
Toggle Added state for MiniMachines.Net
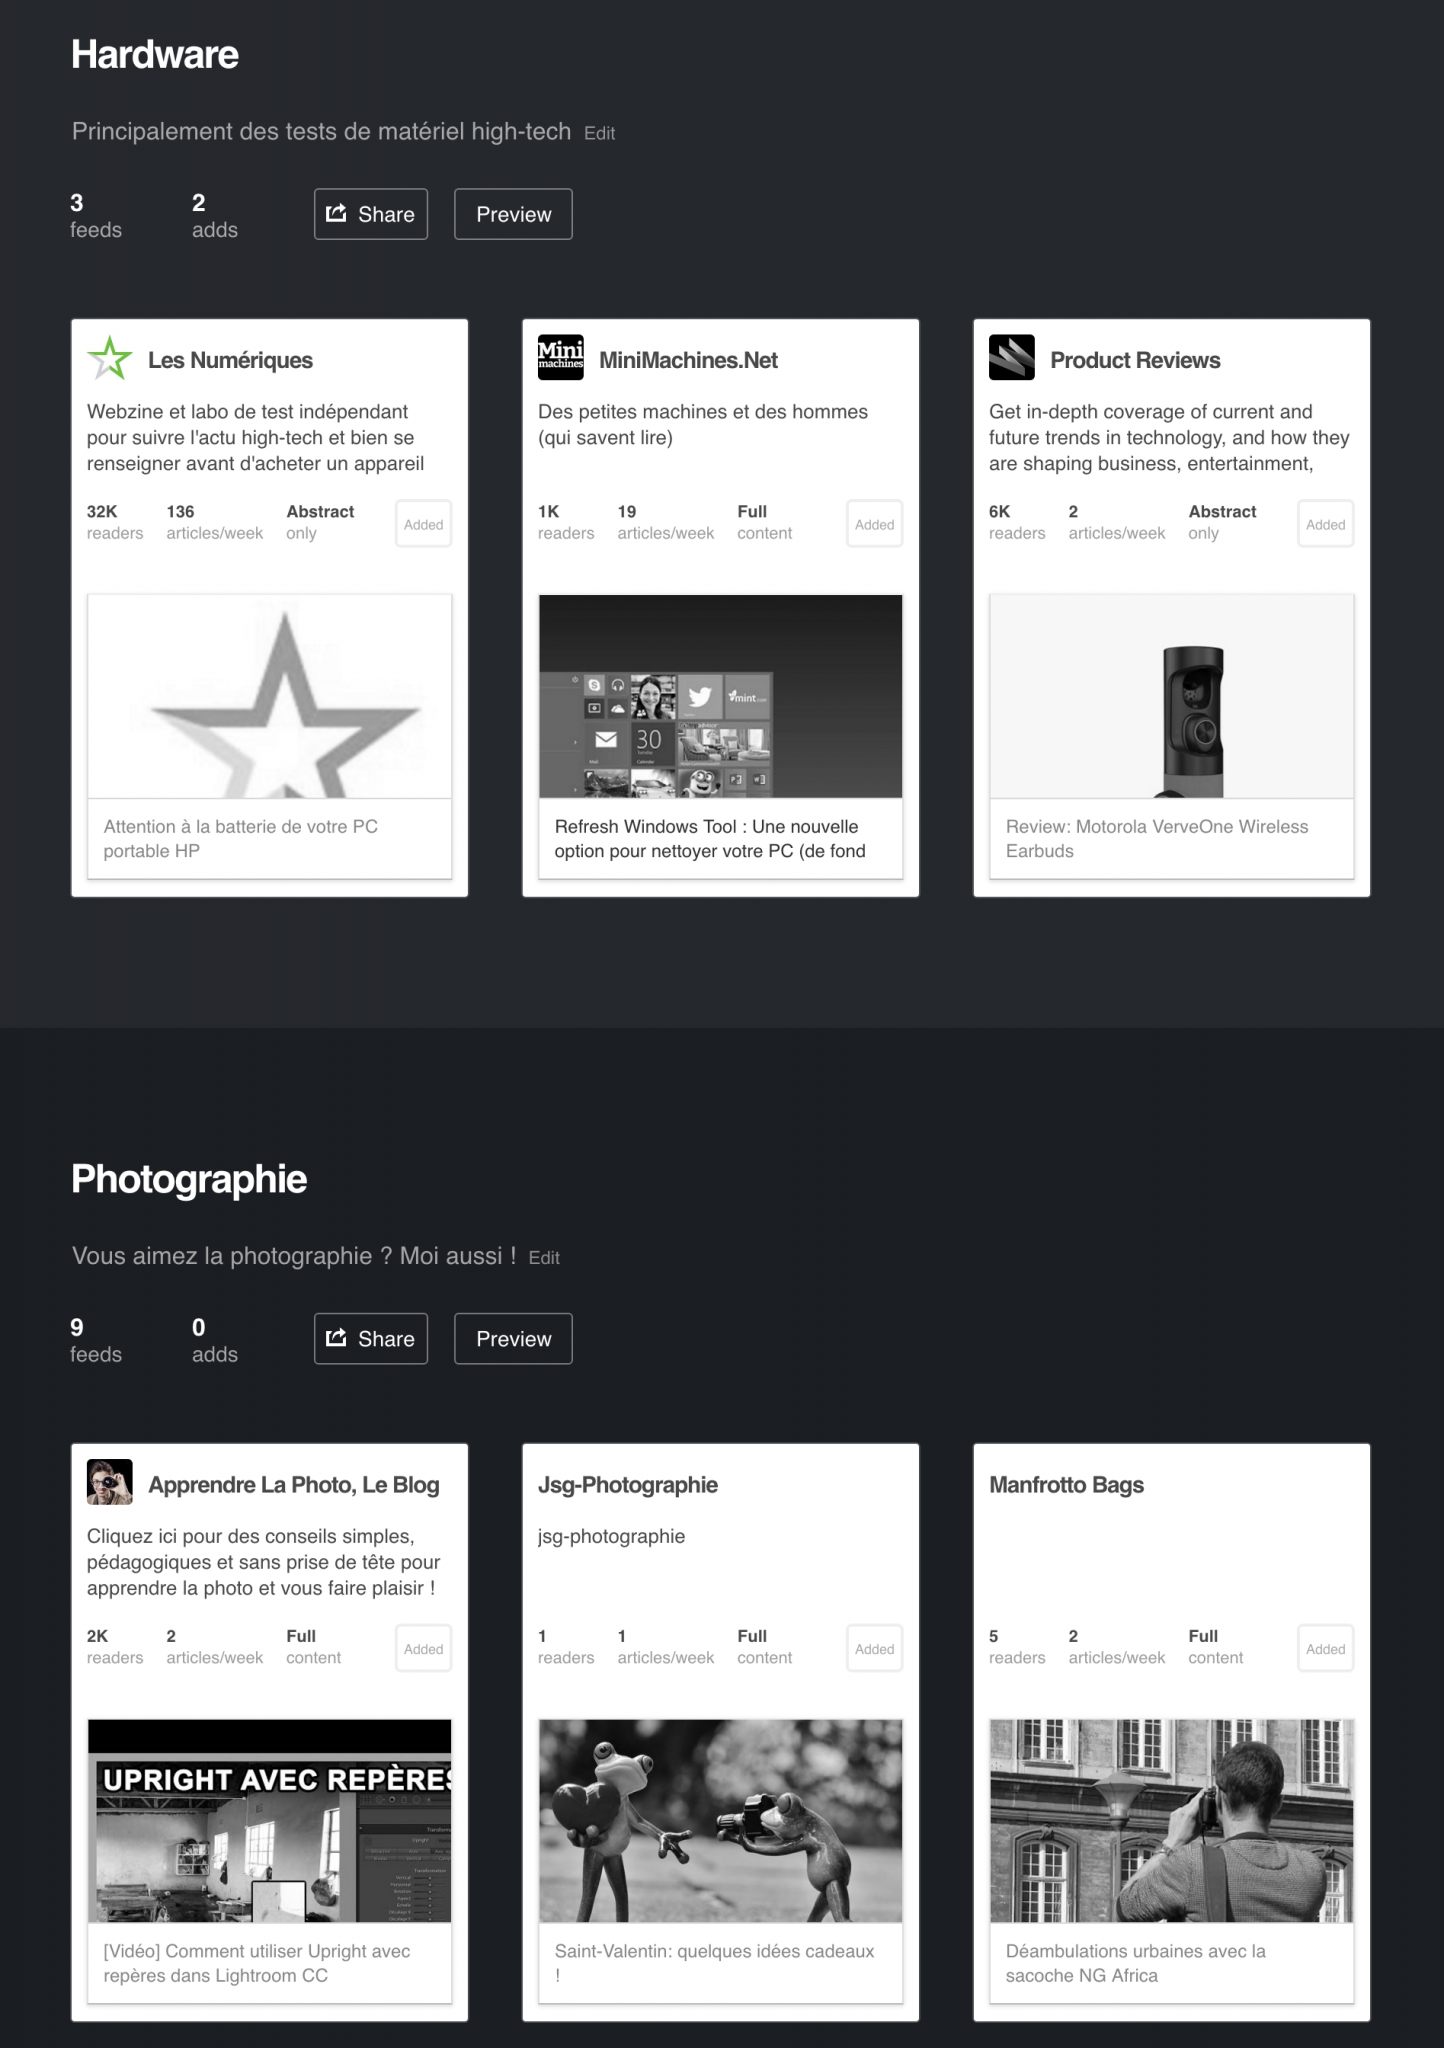(x=875, y=524)
